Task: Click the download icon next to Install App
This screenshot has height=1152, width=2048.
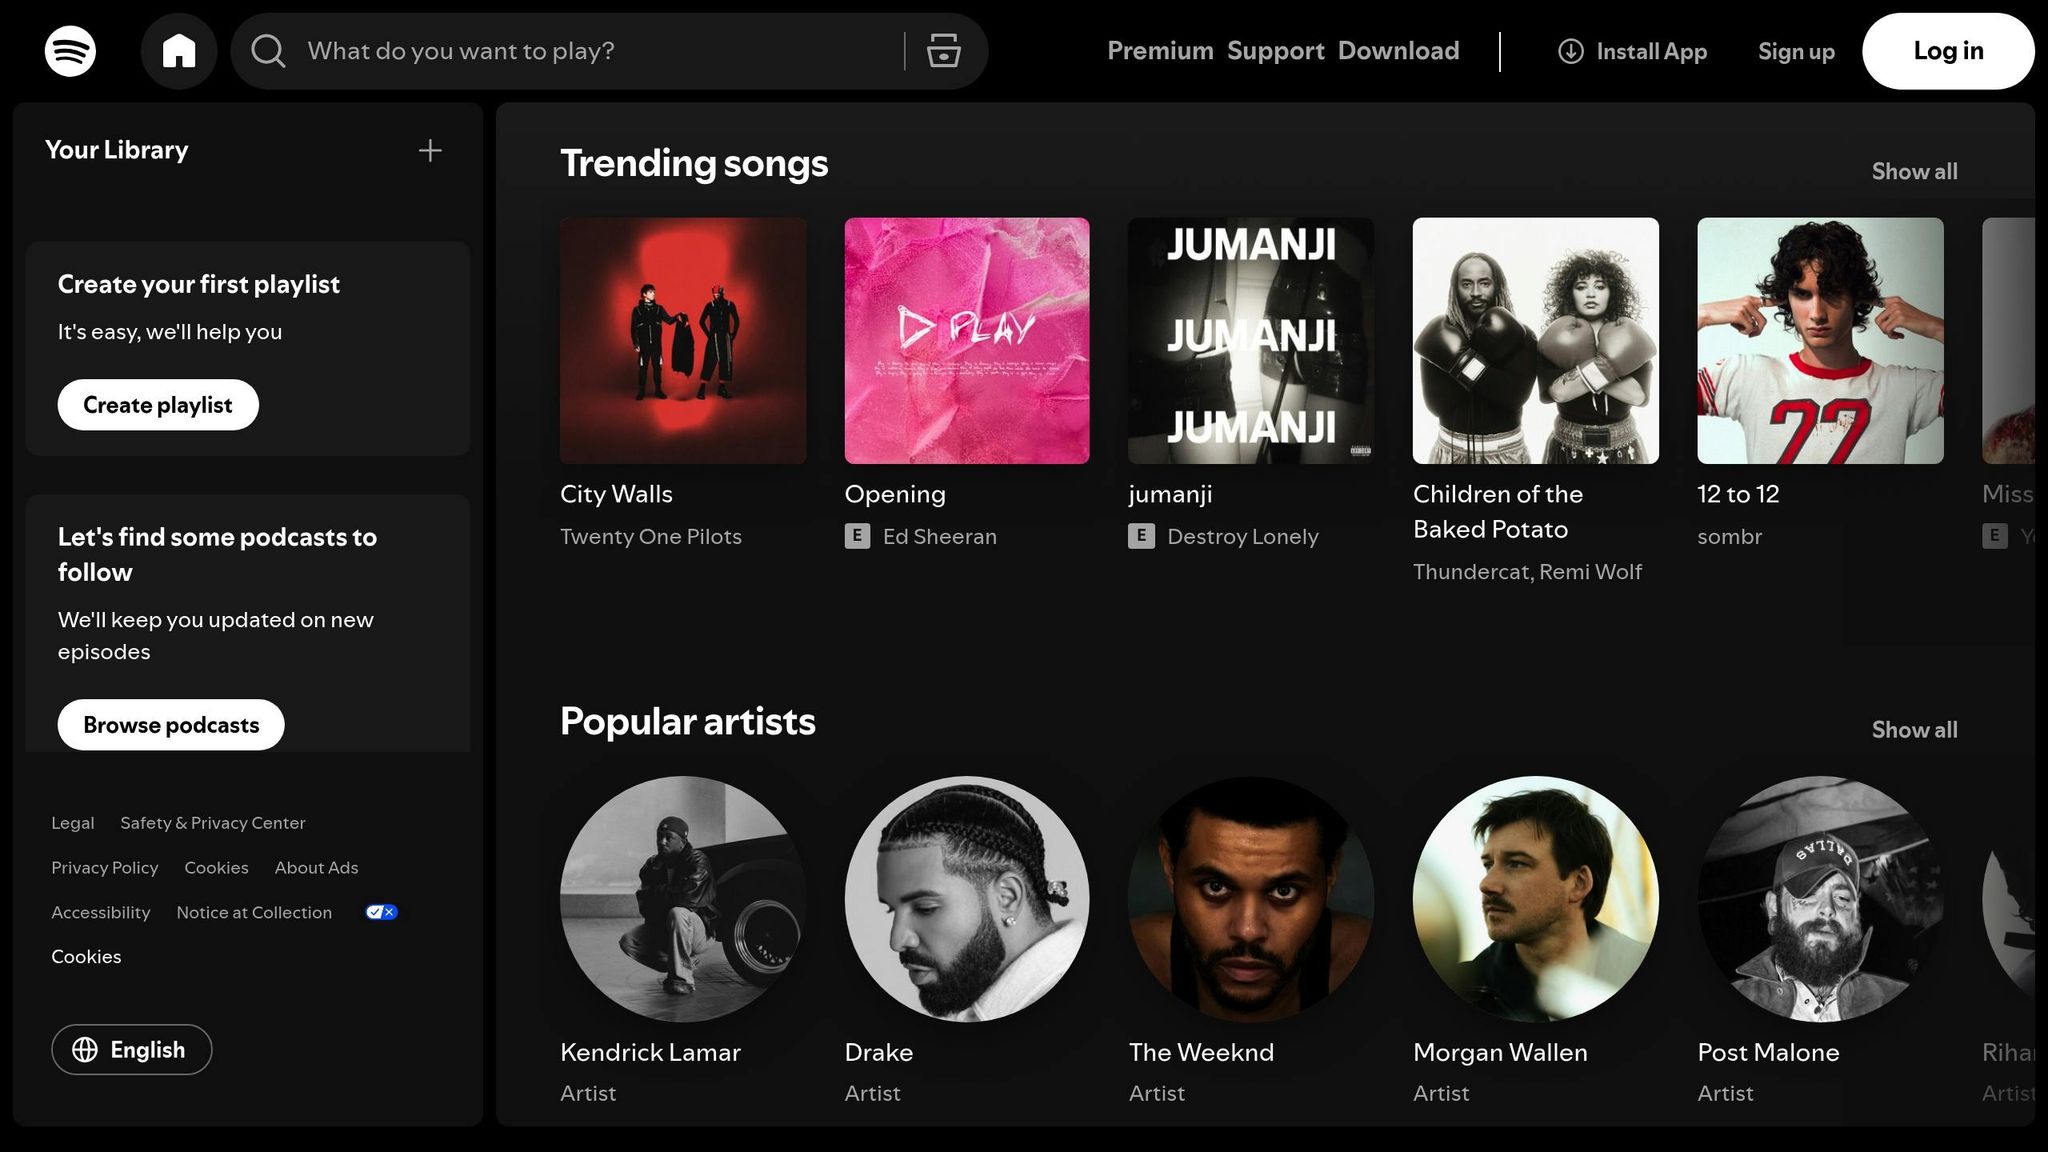Action: click(1570, 51)
